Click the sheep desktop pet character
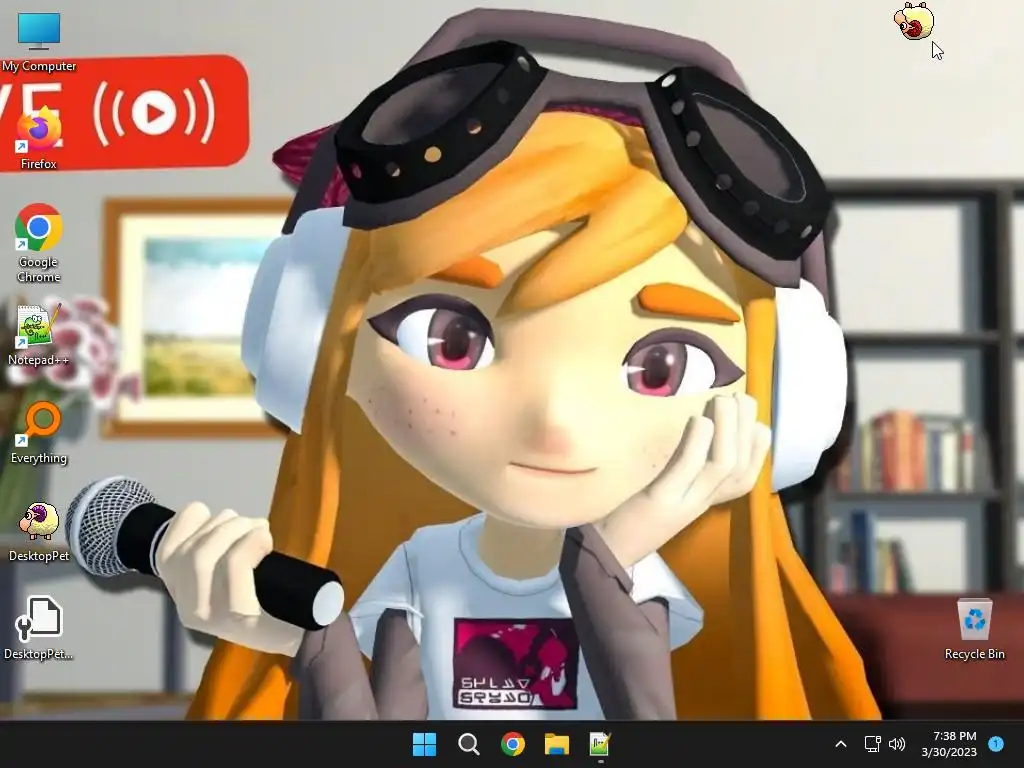 click(914, 21)
